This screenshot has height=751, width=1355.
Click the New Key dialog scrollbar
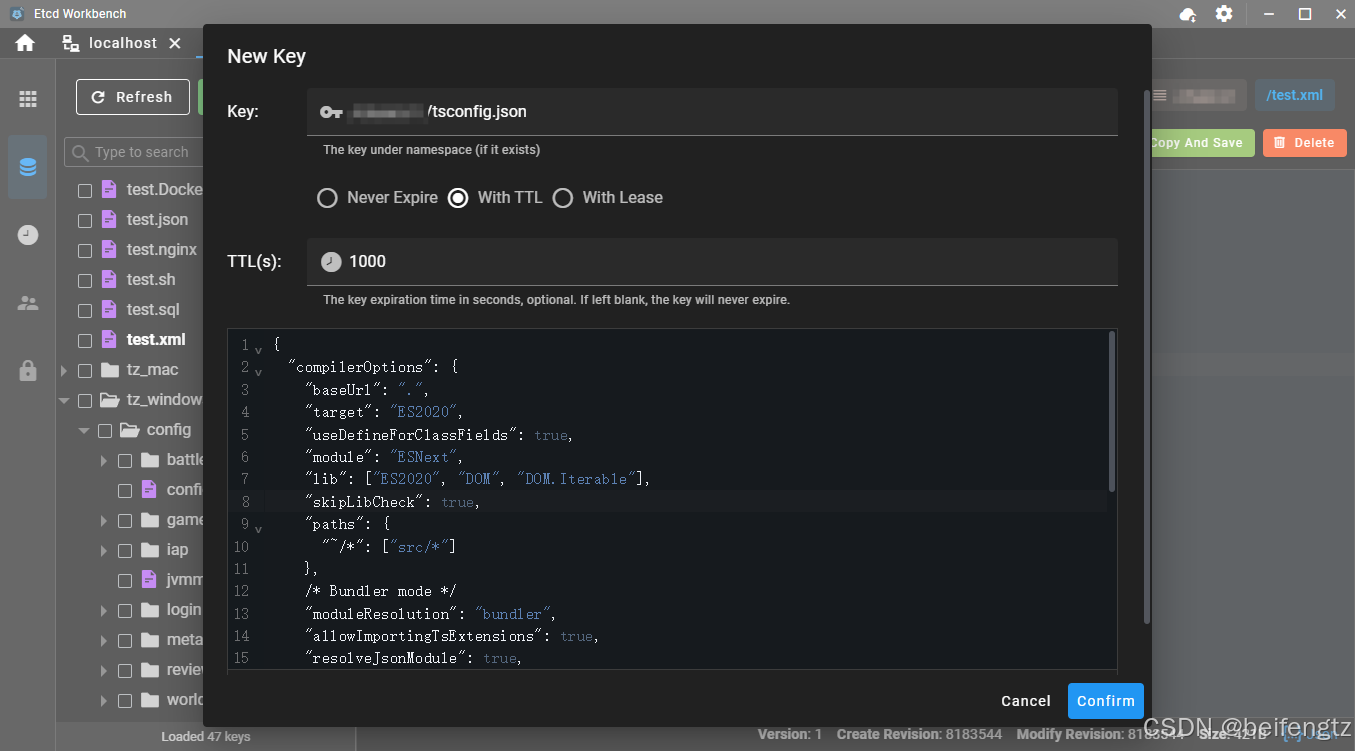click(x=1146, y=355)
